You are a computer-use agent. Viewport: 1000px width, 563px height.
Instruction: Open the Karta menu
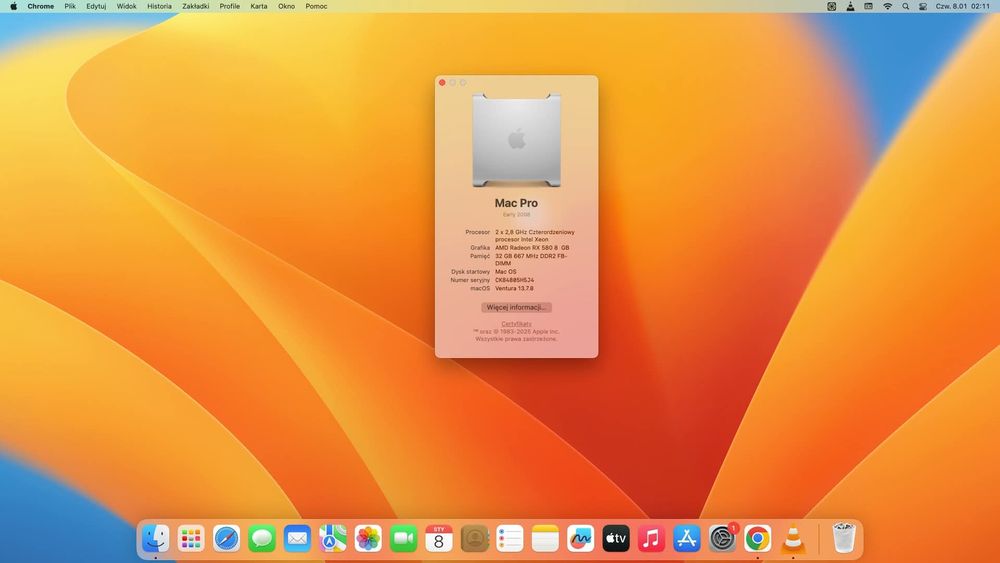pyautogui.click(x=259, y=6)
